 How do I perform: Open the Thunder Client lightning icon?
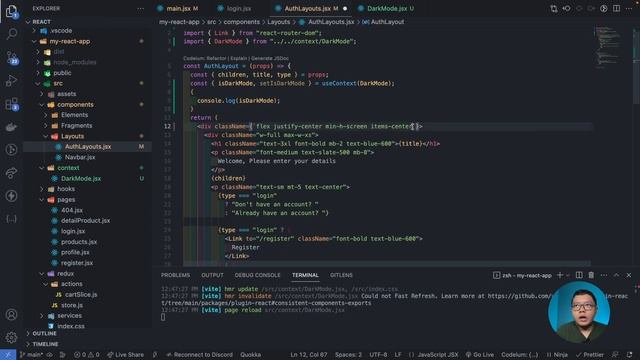(11, 196)
